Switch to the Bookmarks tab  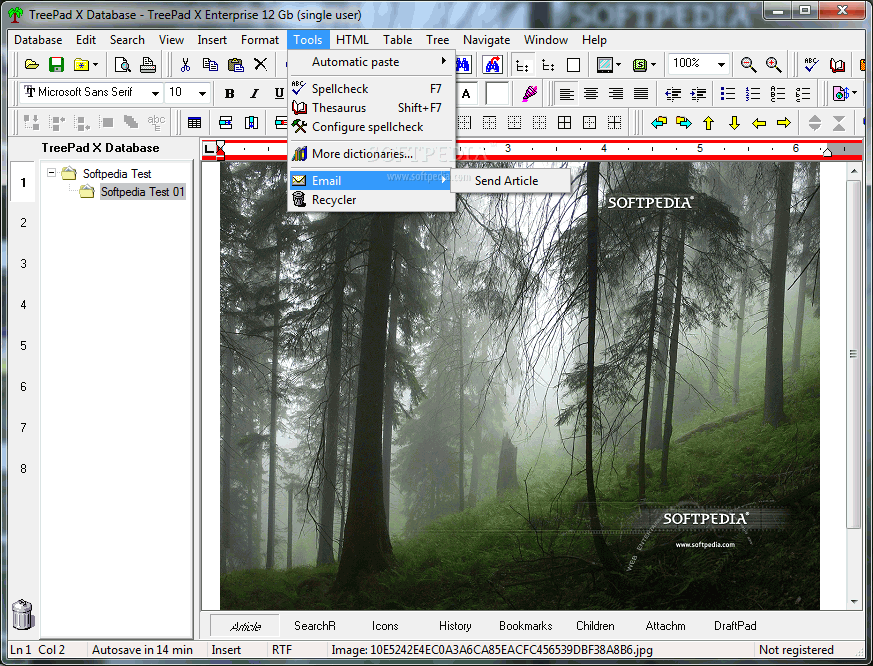point(526,626)
